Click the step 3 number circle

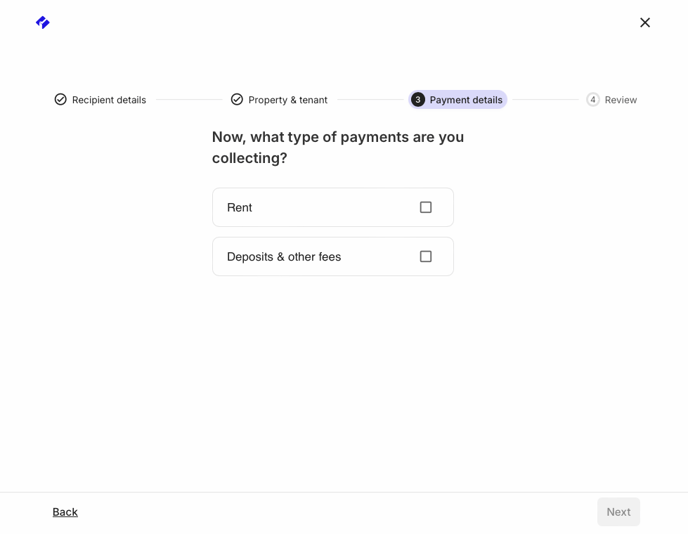click(x=418, y=100)
